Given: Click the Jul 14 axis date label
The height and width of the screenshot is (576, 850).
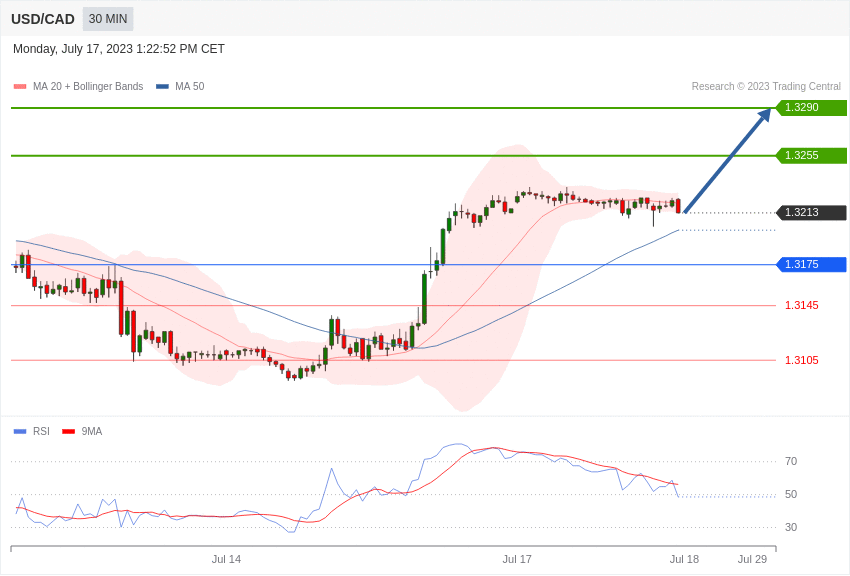Looking at the screenshot, I should [x=226, y=559].
